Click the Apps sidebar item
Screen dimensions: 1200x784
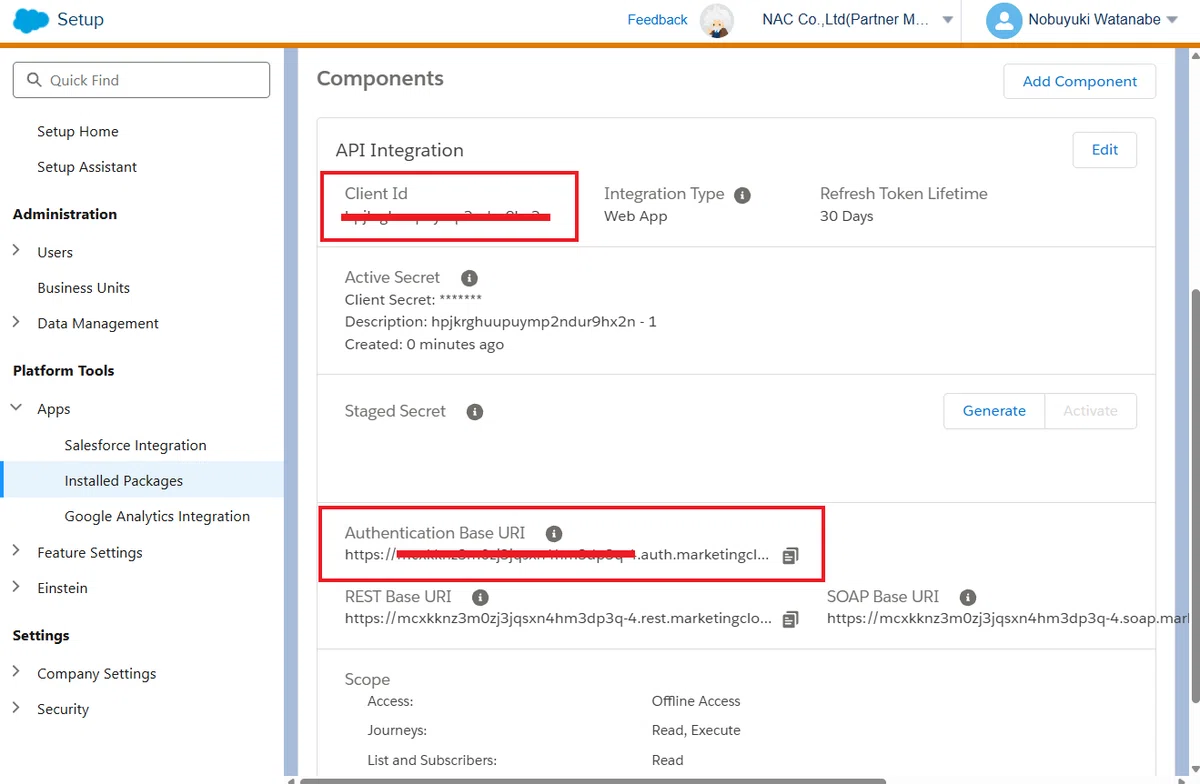54,410
